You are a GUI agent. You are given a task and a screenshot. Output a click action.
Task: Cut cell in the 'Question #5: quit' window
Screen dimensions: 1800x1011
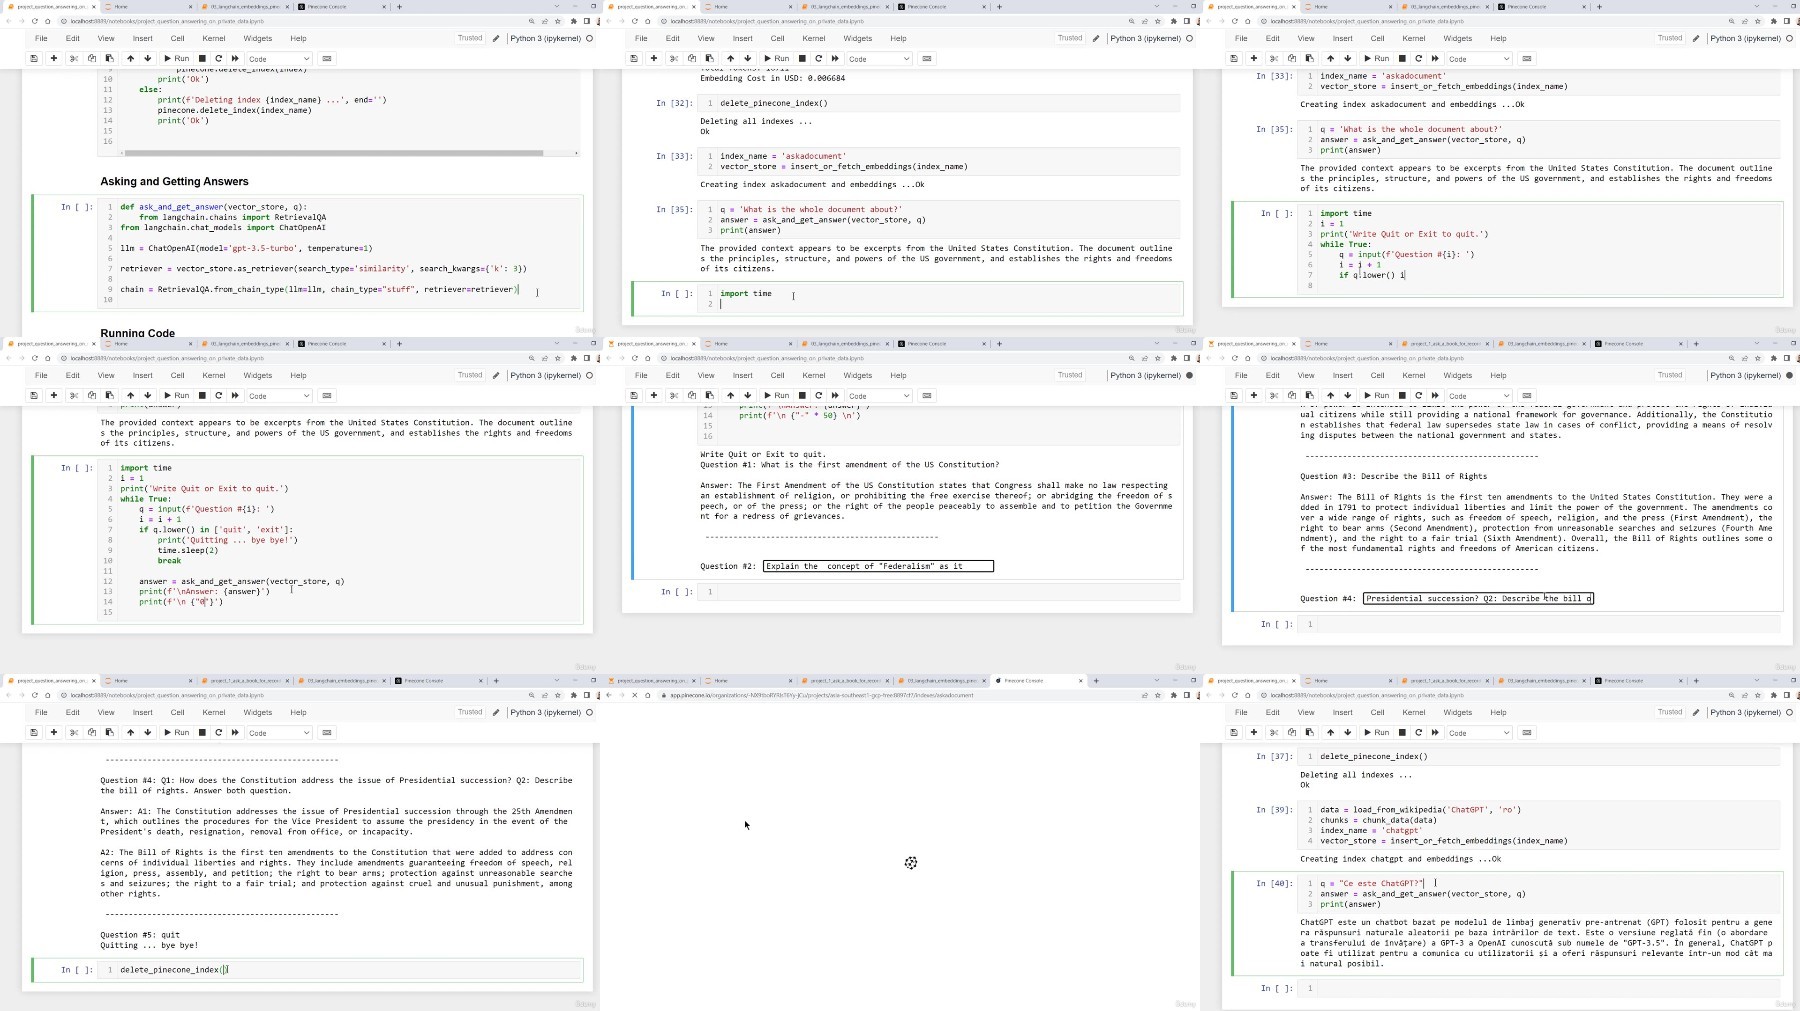click(x=74, y=732)
